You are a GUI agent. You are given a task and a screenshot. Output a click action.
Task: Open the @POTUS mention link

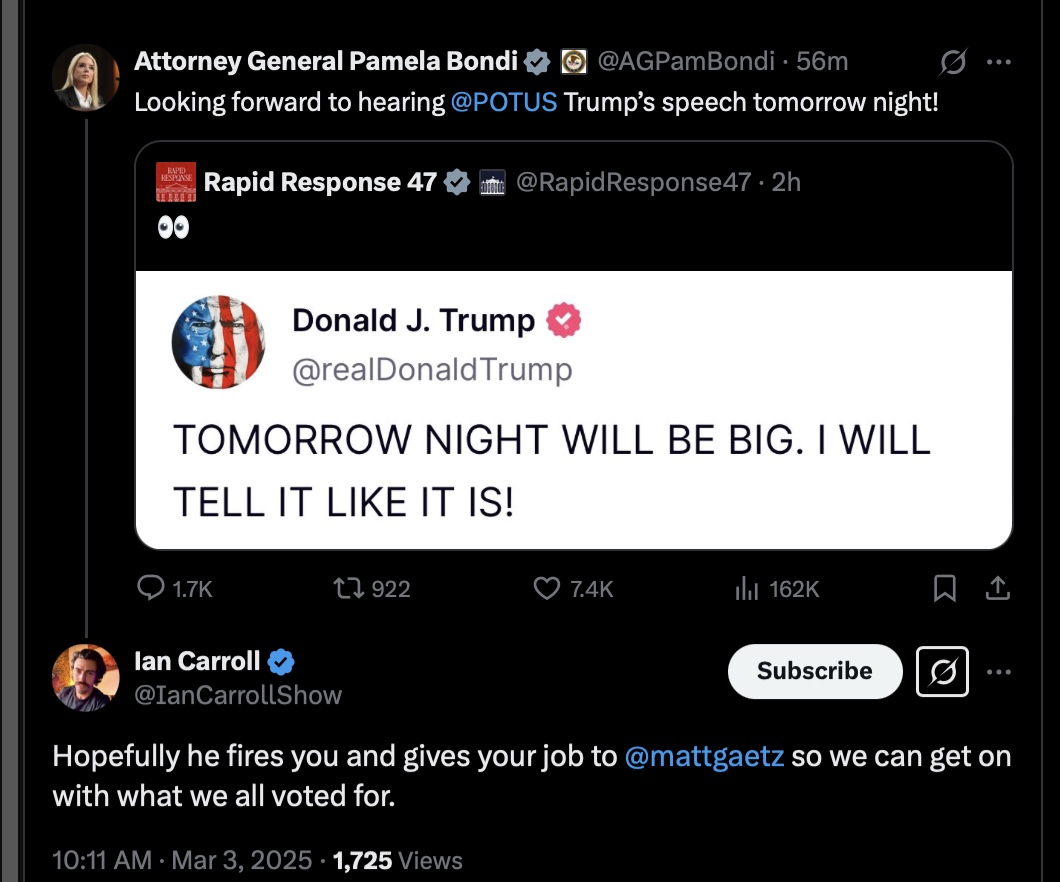pos(504,102)
